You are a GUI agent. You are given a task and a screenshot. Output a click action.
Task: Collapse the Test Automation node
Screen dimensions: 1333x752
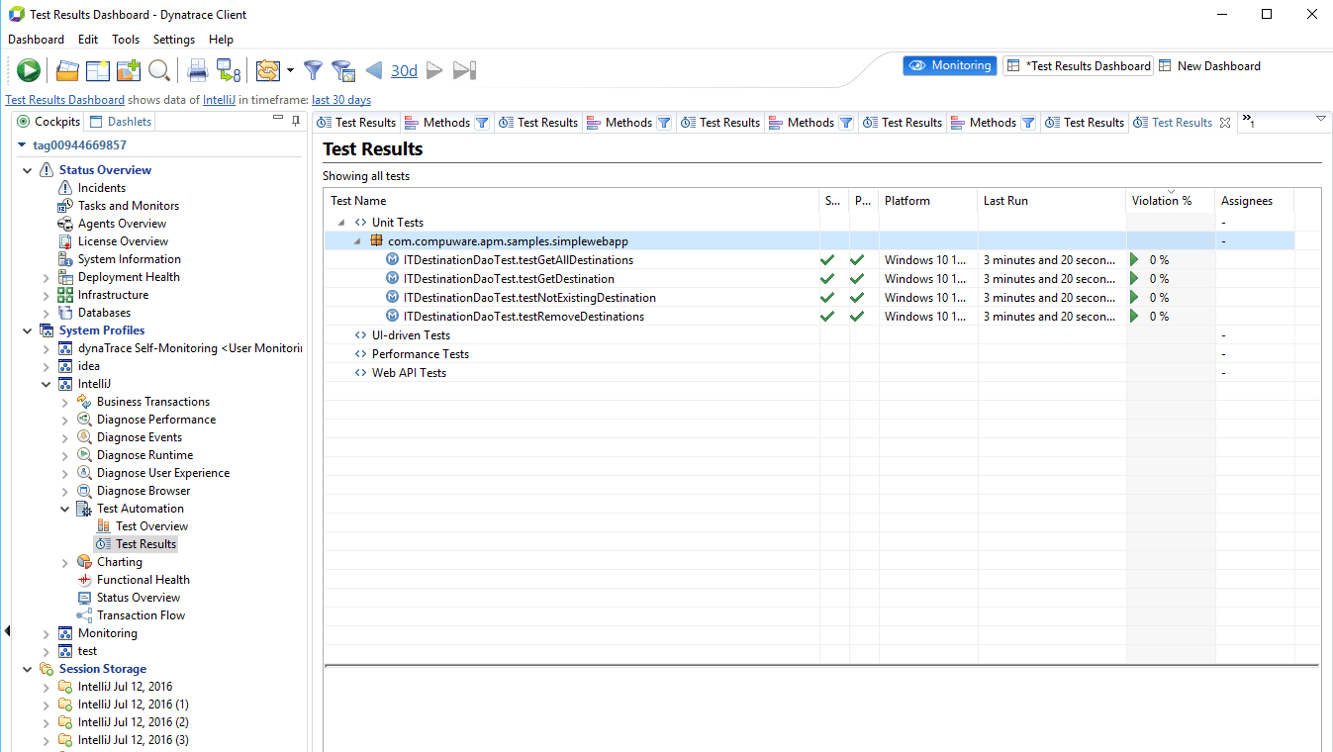point(65,509)
